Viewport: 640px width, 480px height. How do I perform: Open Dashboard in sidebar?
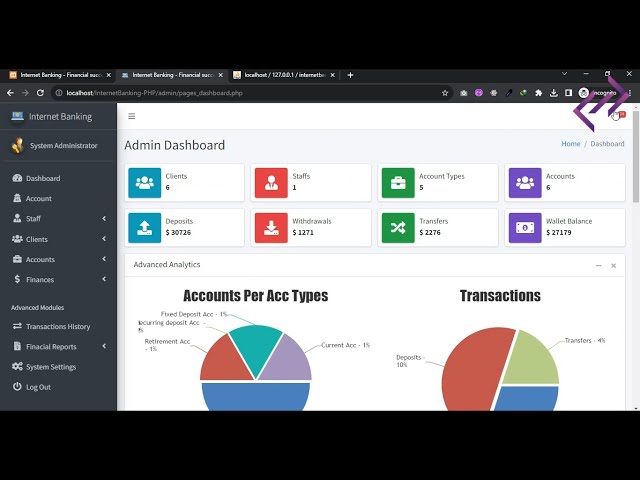coord(43,178)
